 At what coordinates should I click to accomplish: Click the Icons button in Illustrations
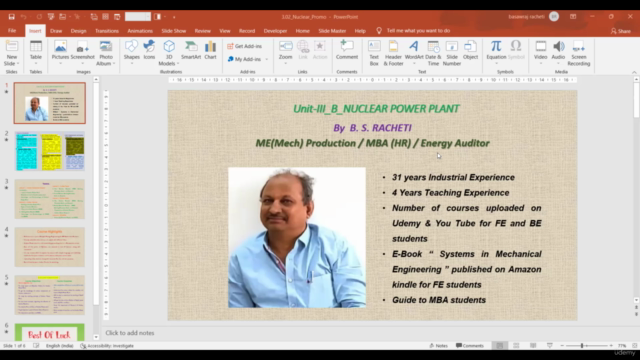tap(149, 50)
